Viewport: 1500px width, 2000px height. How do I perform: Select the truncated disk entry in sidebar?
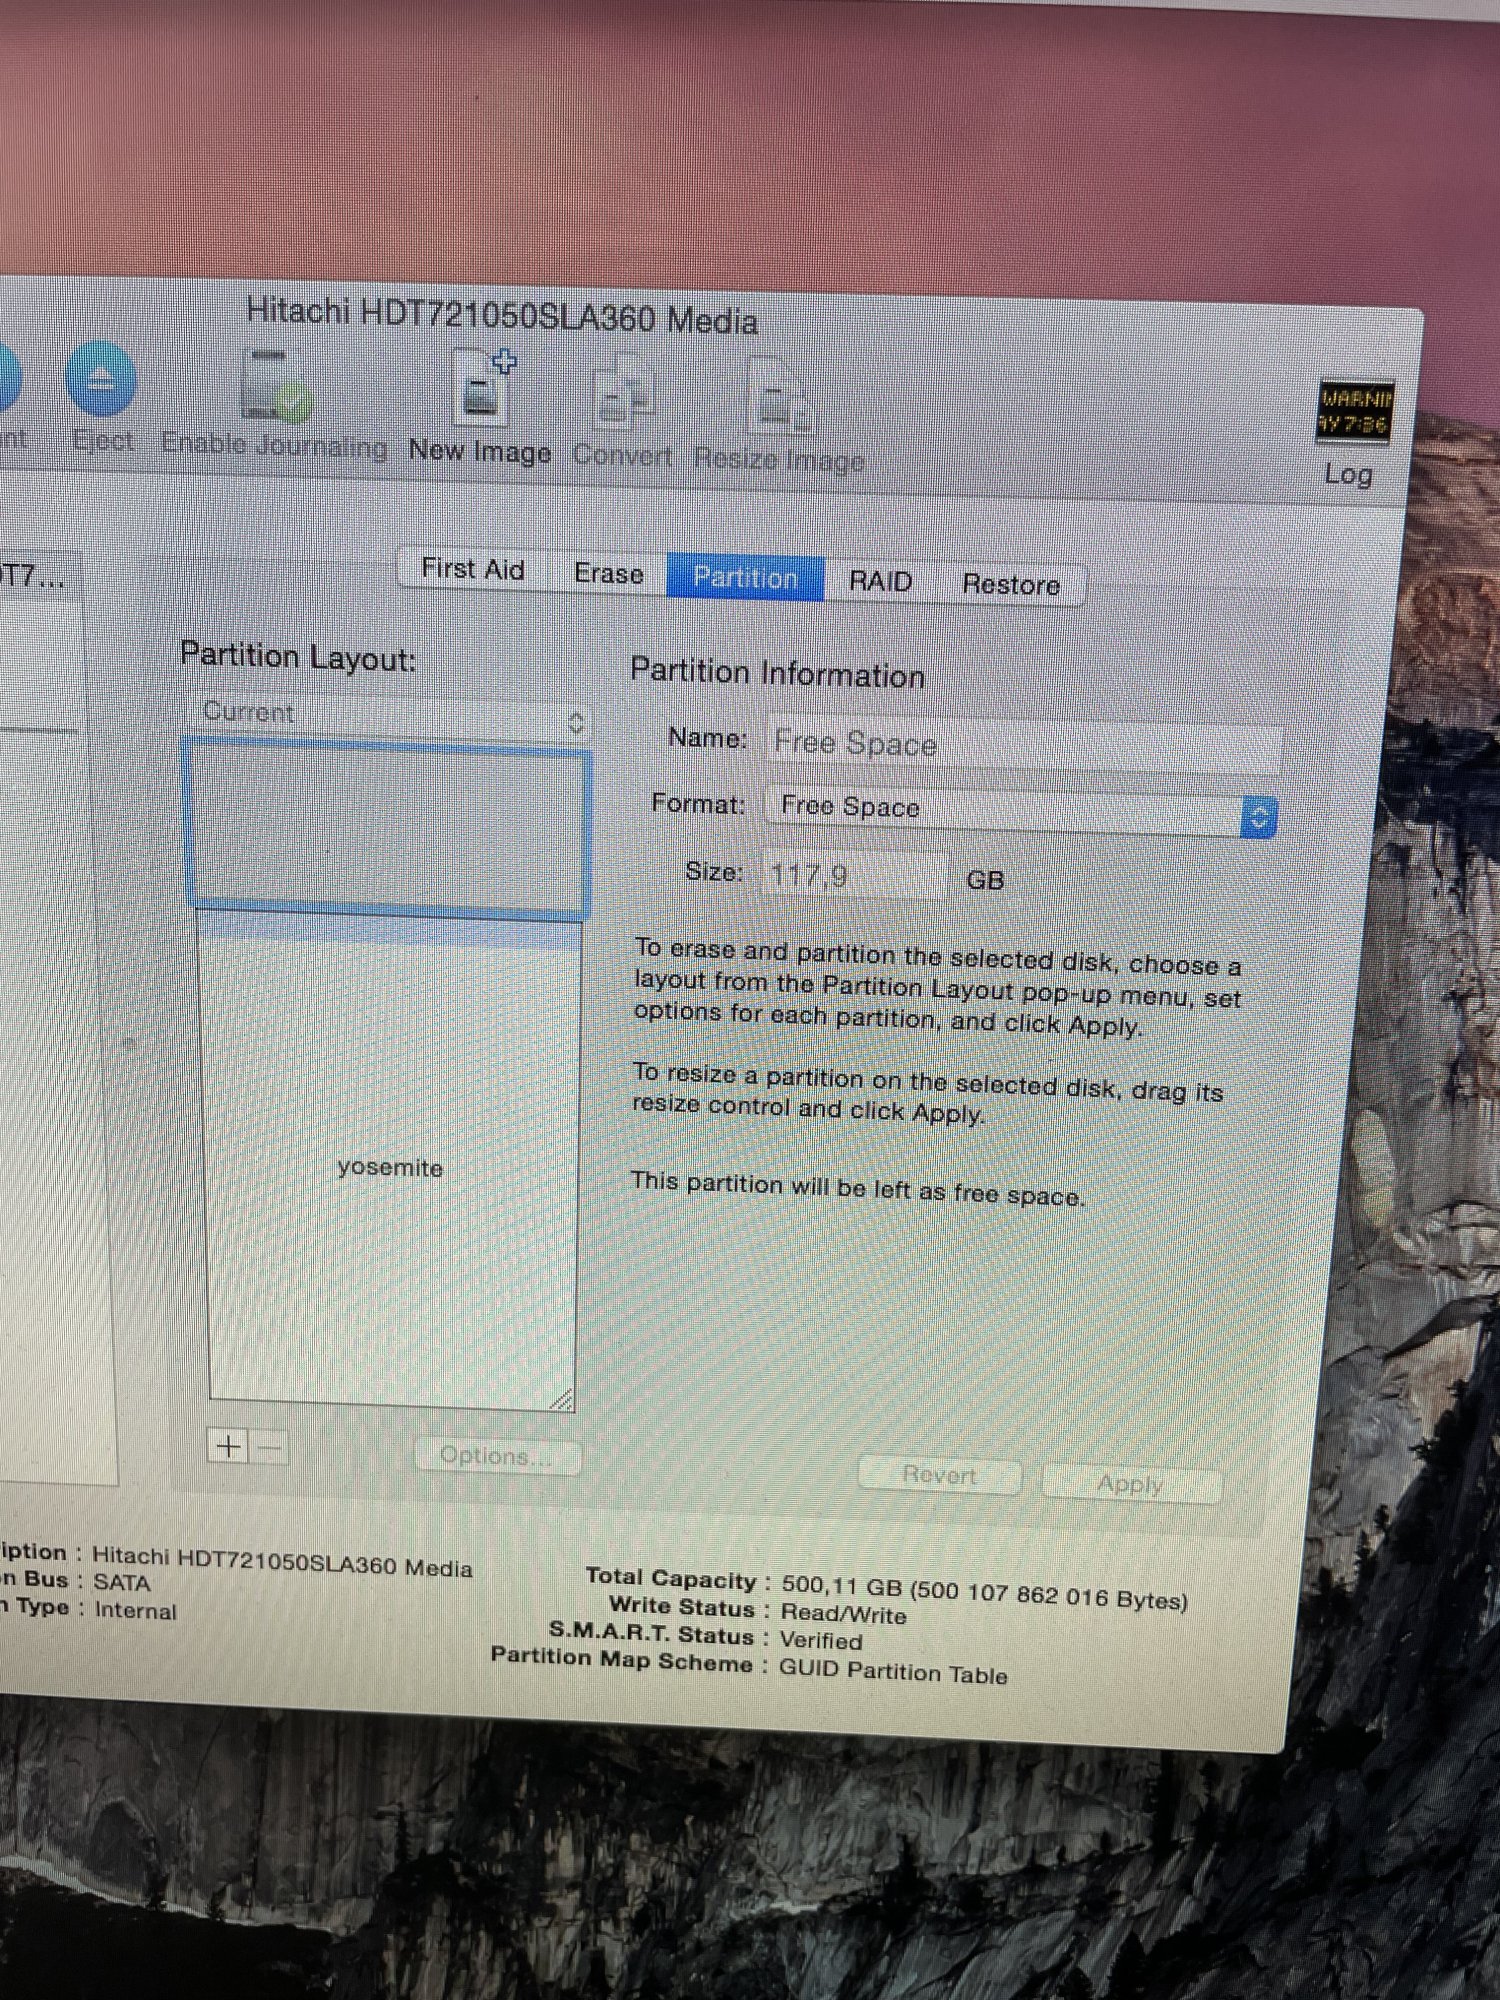[36, 577]
